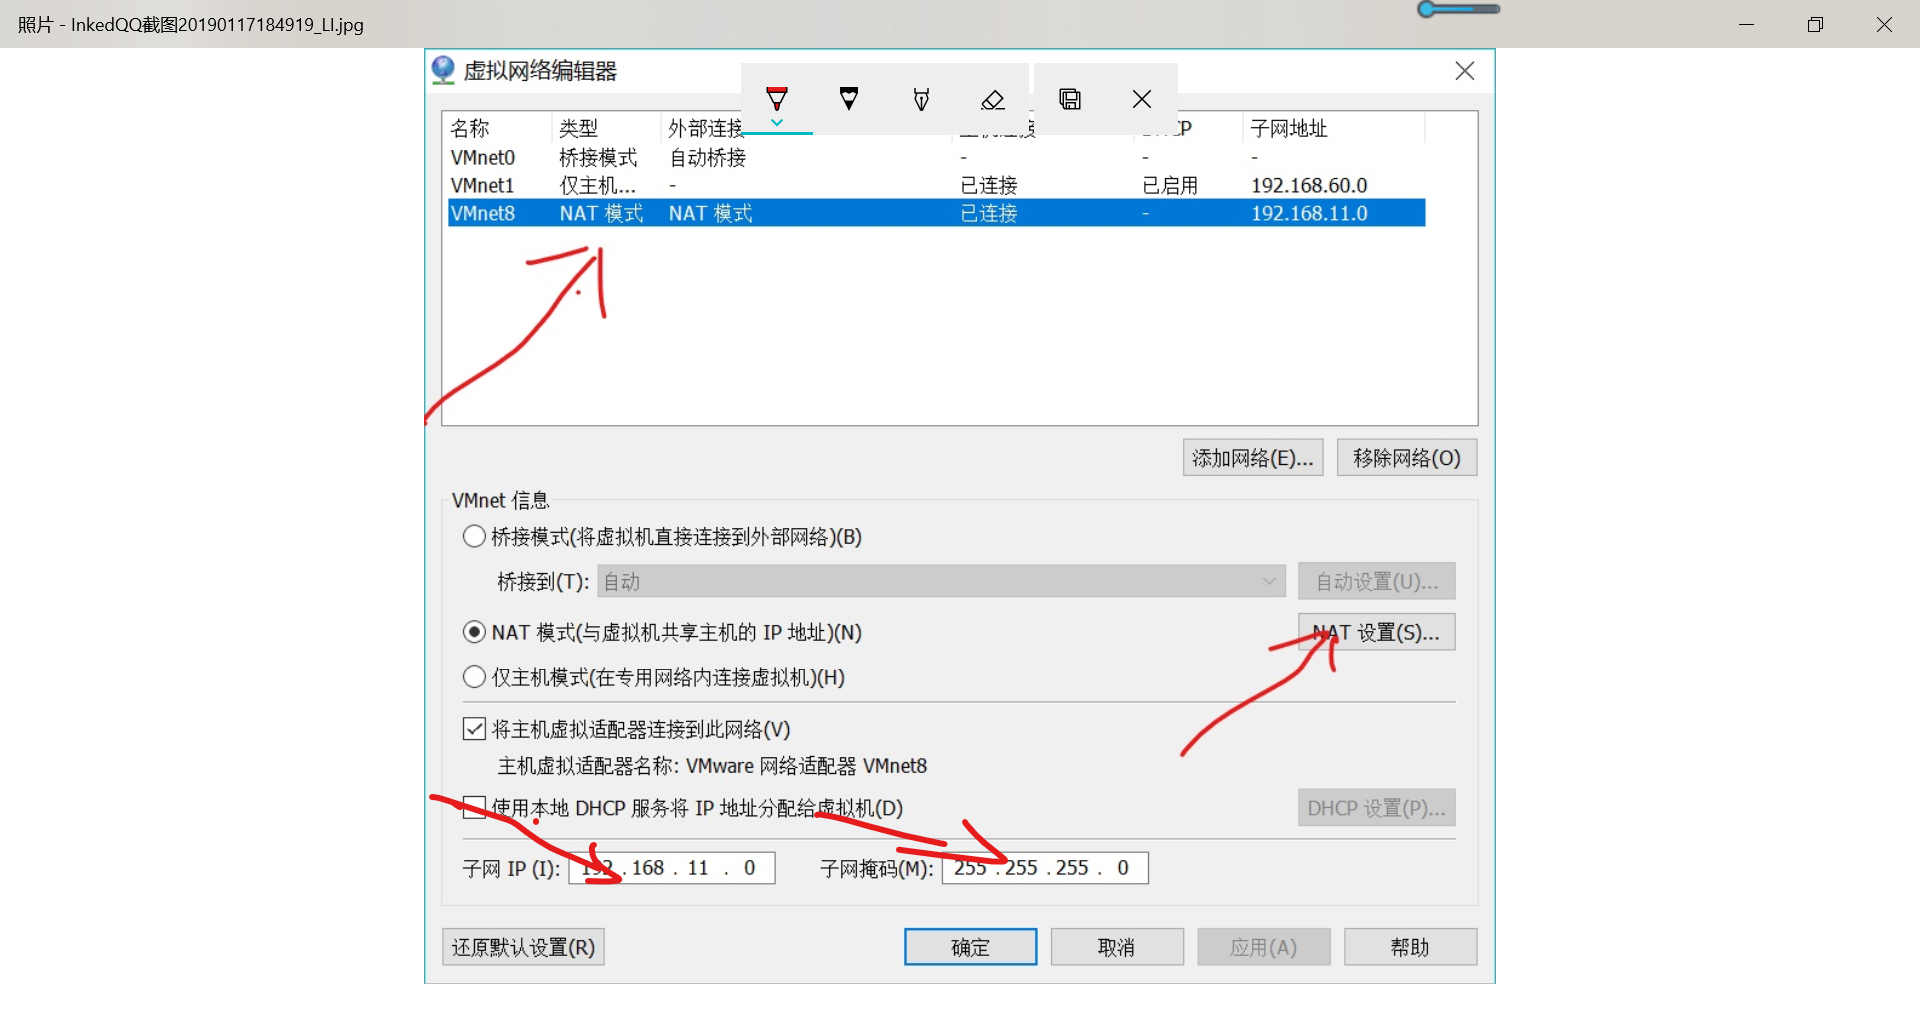The height and width of the screenshot is (1032, 1920).
Task: Save a copy of the inked photo
Action: click(x=1070, y=99)
